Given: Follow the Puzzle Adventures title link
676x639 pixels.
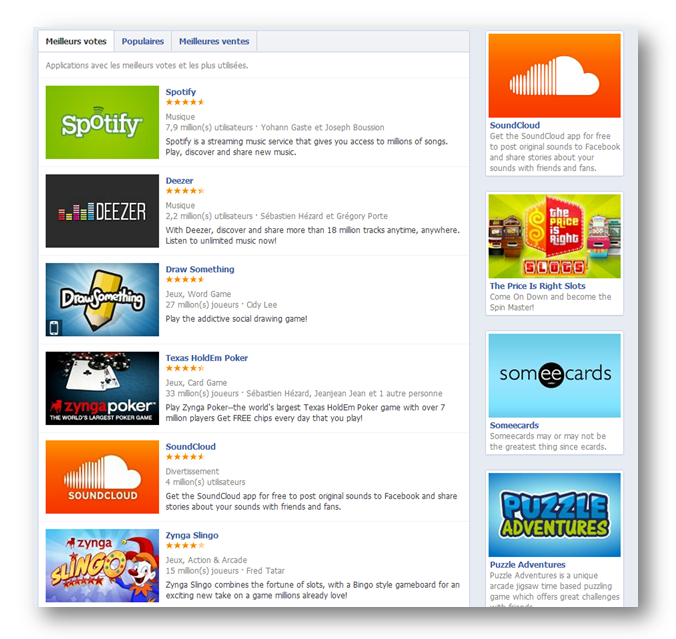Looking at the screenshot, I should [x=527, y=564].
